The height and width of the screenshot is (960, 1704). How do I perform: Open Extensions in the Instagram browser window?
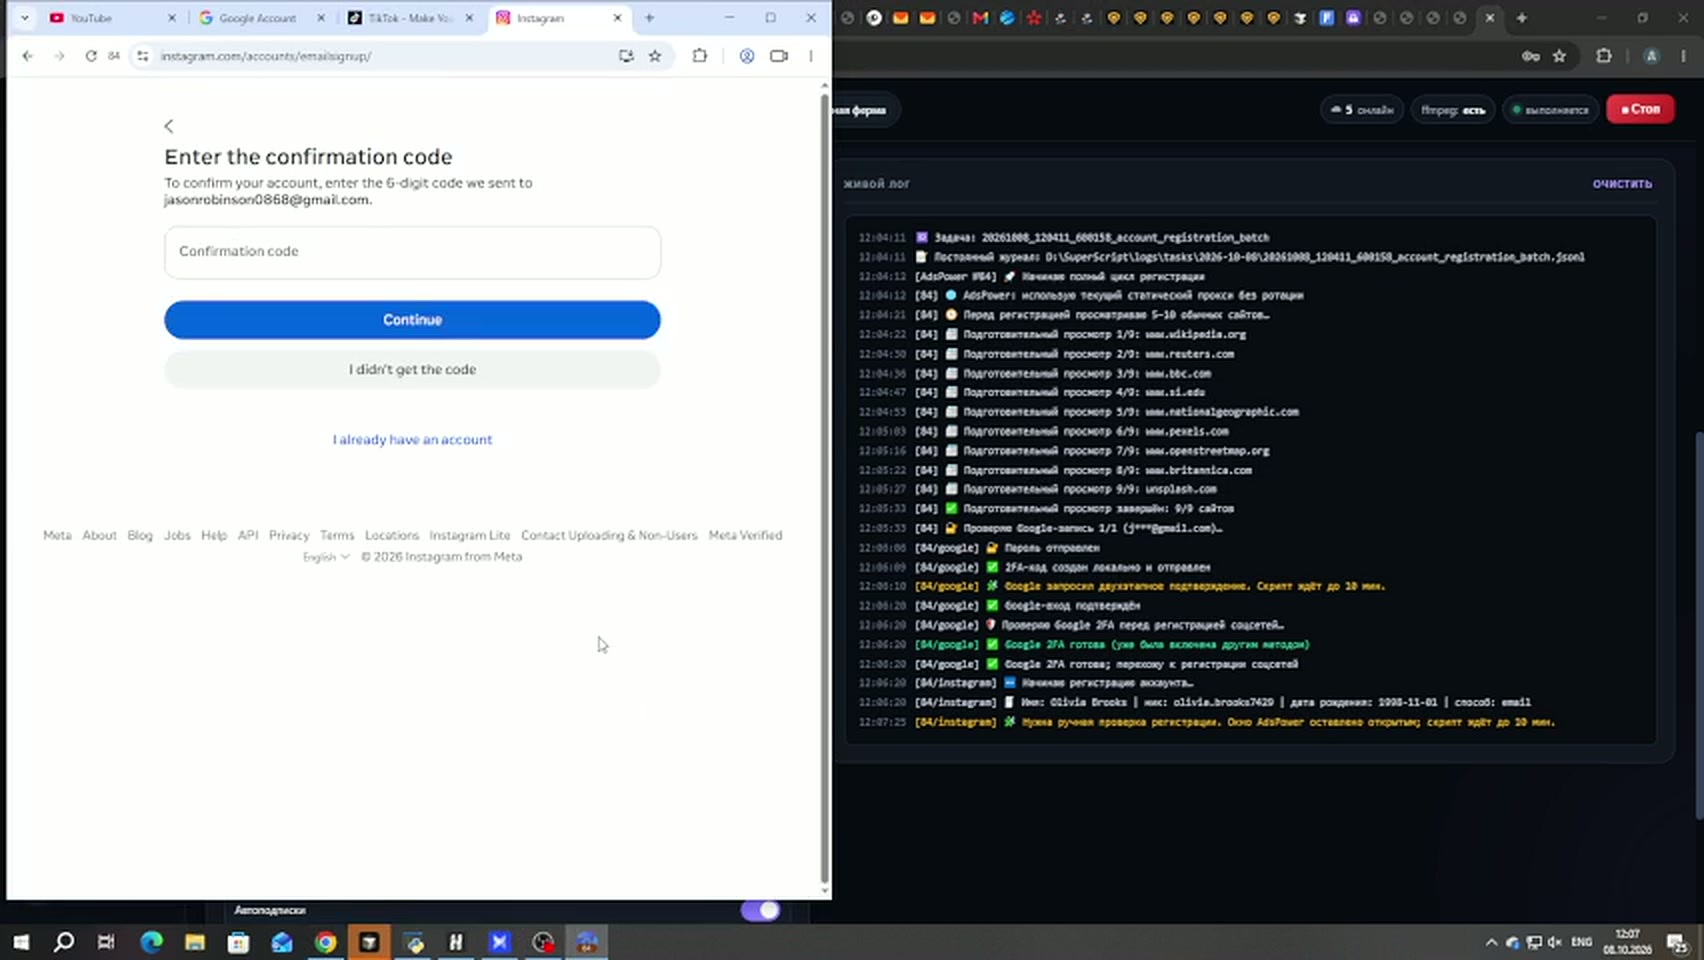tap(700, 56)
